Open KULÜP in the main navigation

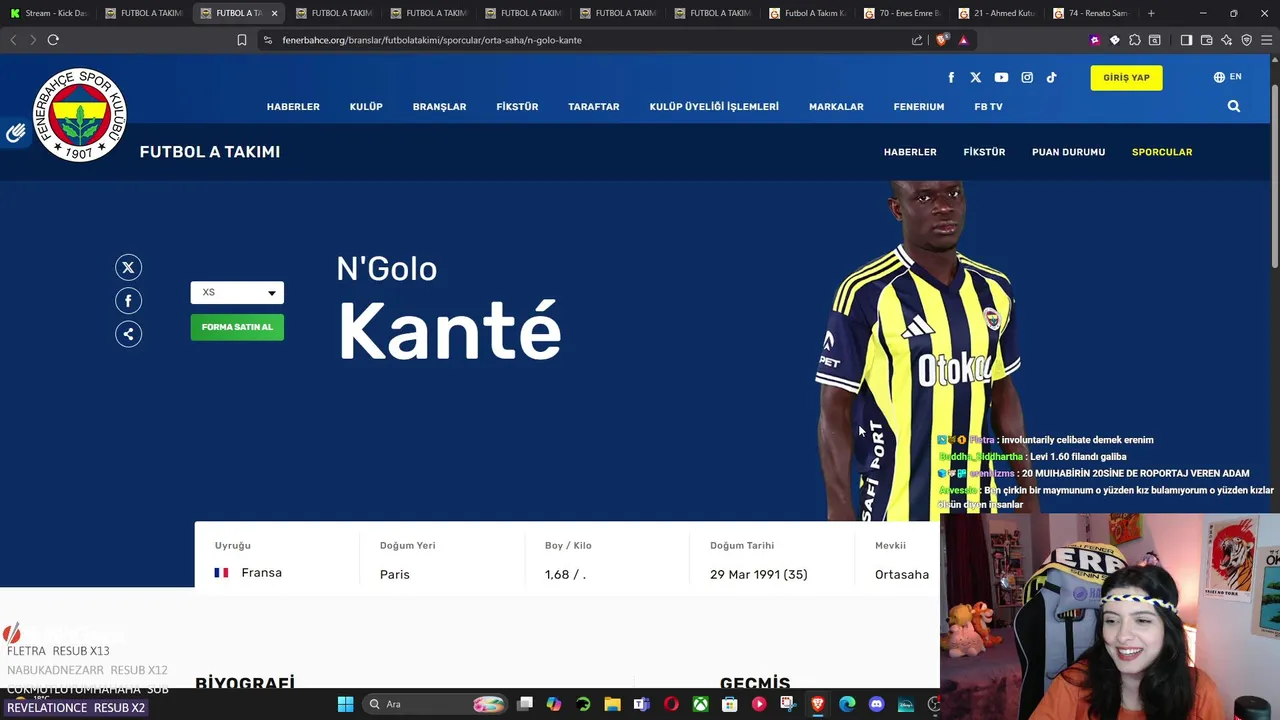click(x=366, y=107)
